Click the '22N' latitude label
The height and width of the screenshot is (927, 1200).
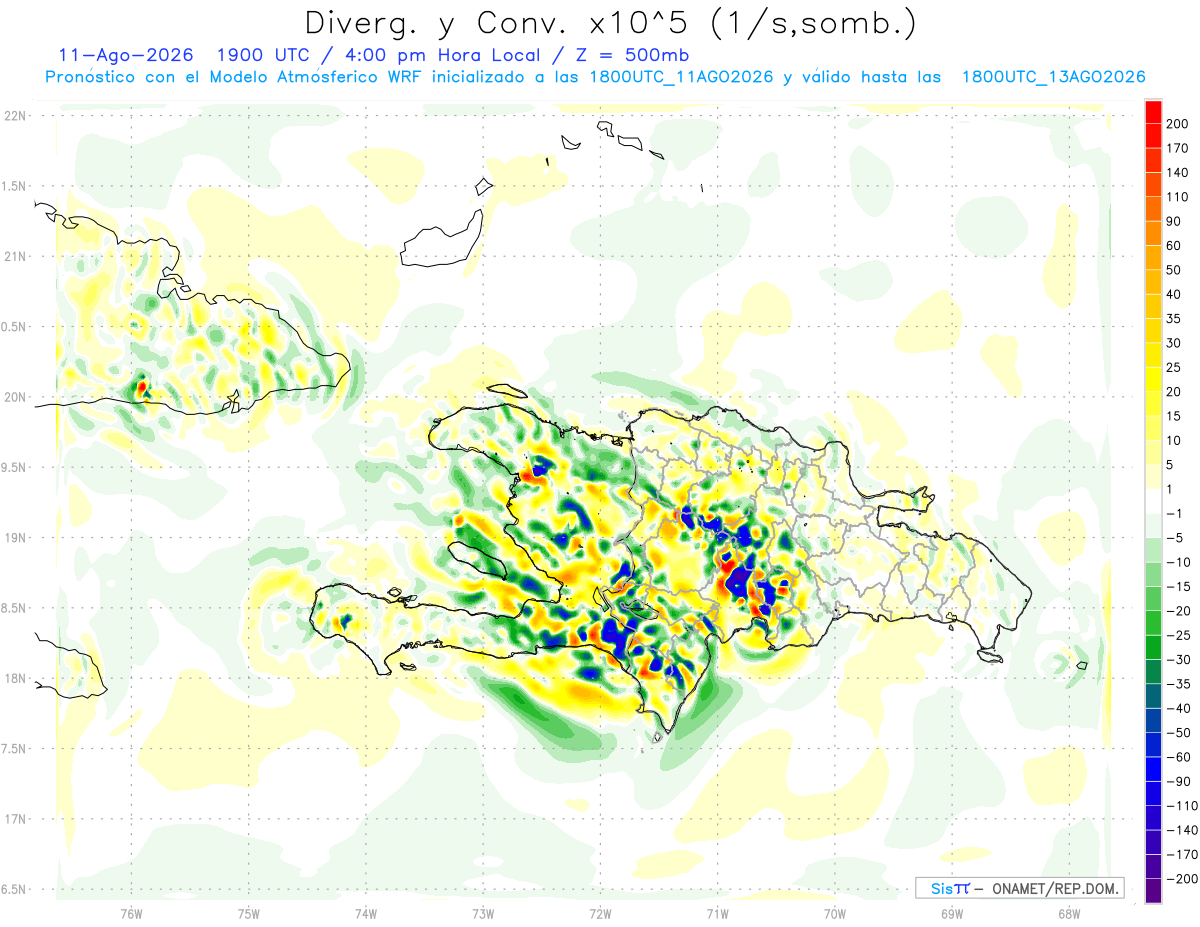click(x=15, y=116)
